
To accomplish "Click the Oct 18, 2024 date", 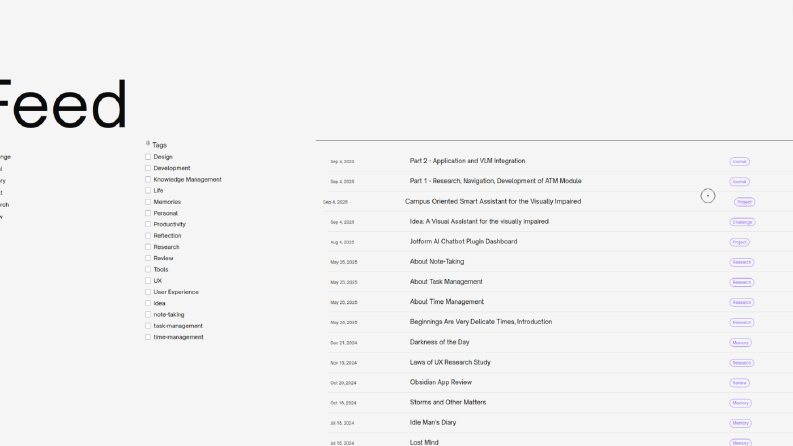I will click(343, 403).
